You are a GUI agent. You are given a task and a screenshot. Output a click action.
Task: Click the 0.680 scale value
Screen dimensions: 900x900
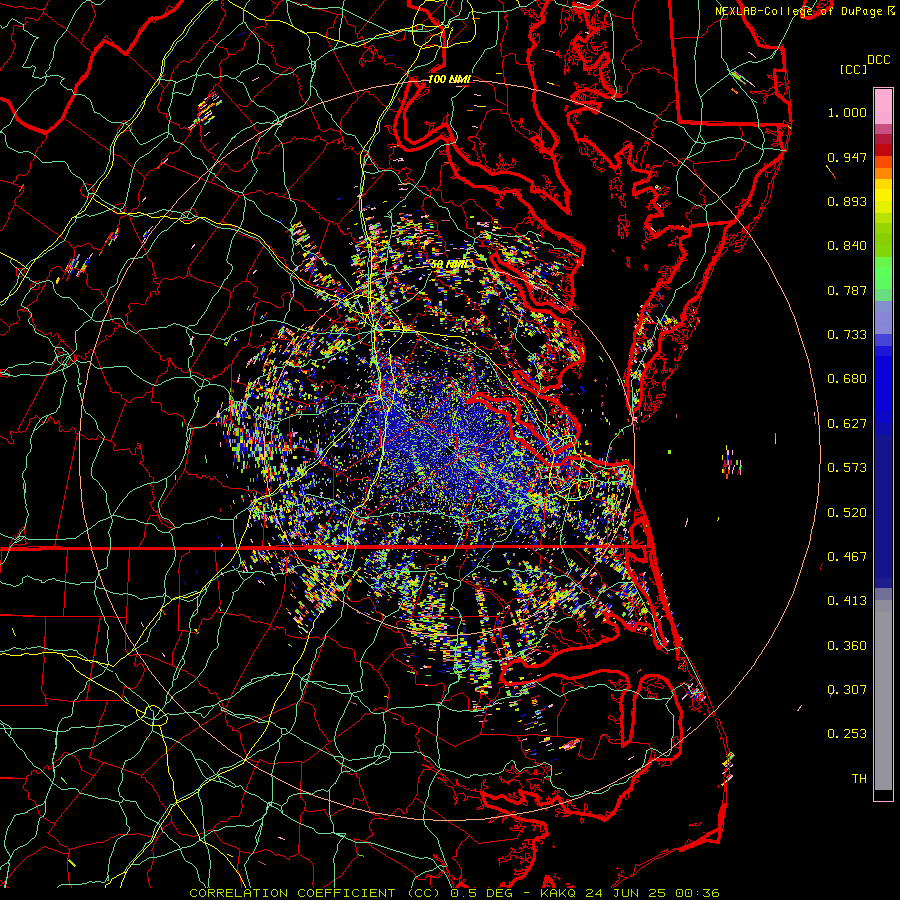[x=847, y=379]
